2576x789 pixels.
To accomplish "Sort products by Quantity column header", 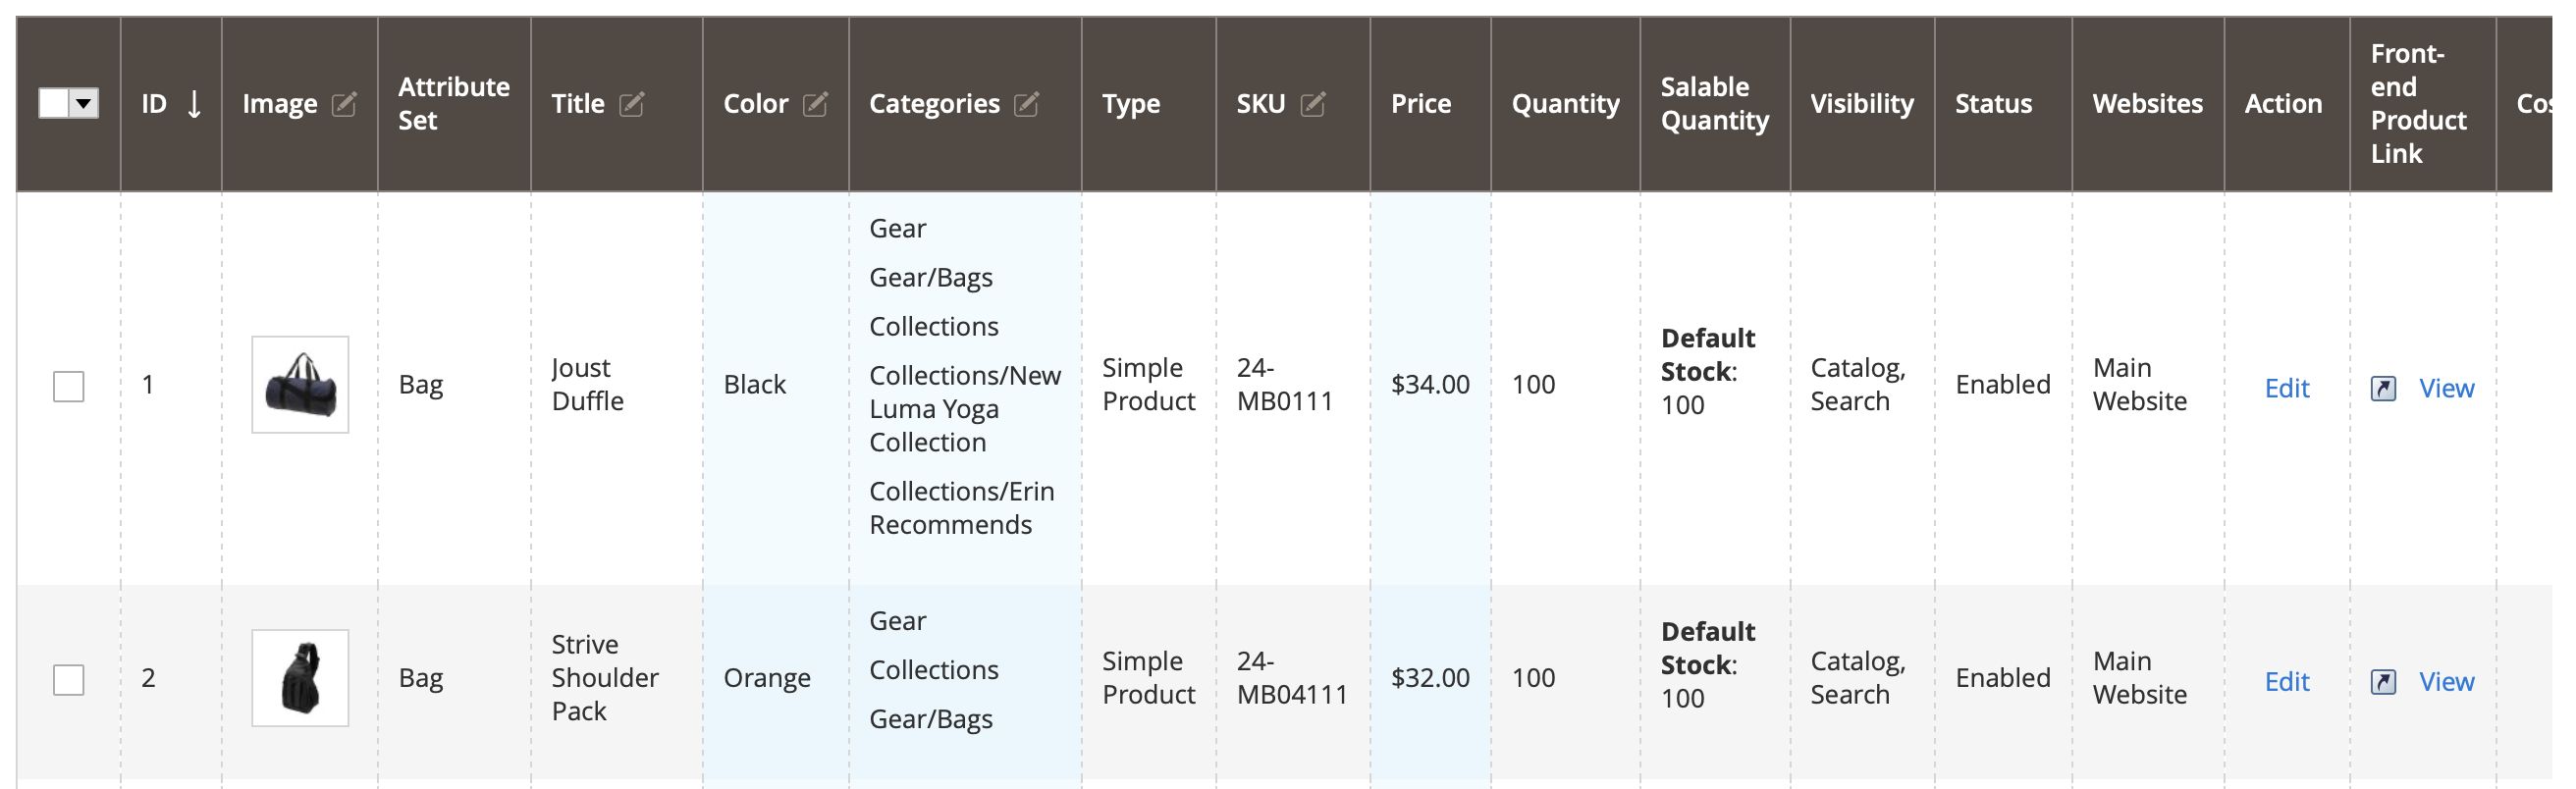I will (1564, 104).
